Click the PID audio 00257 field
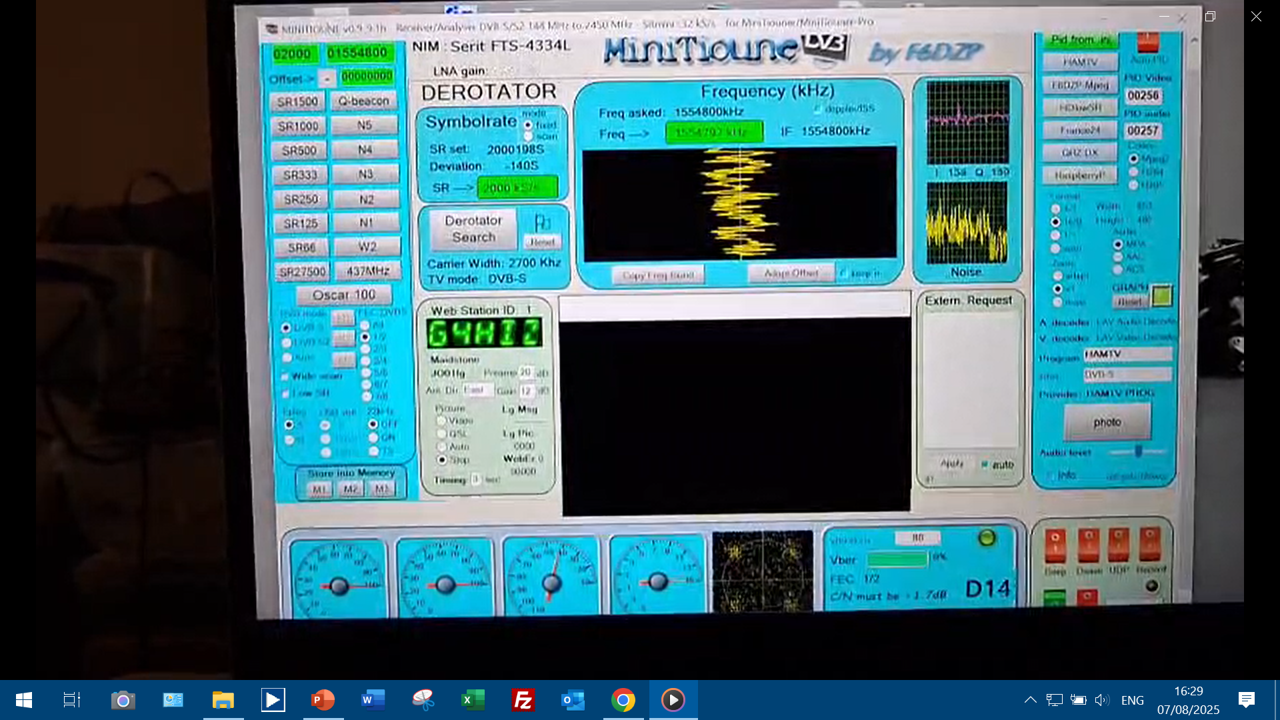The width and height of the screenshot is (1280, 720). (1143, 131)
